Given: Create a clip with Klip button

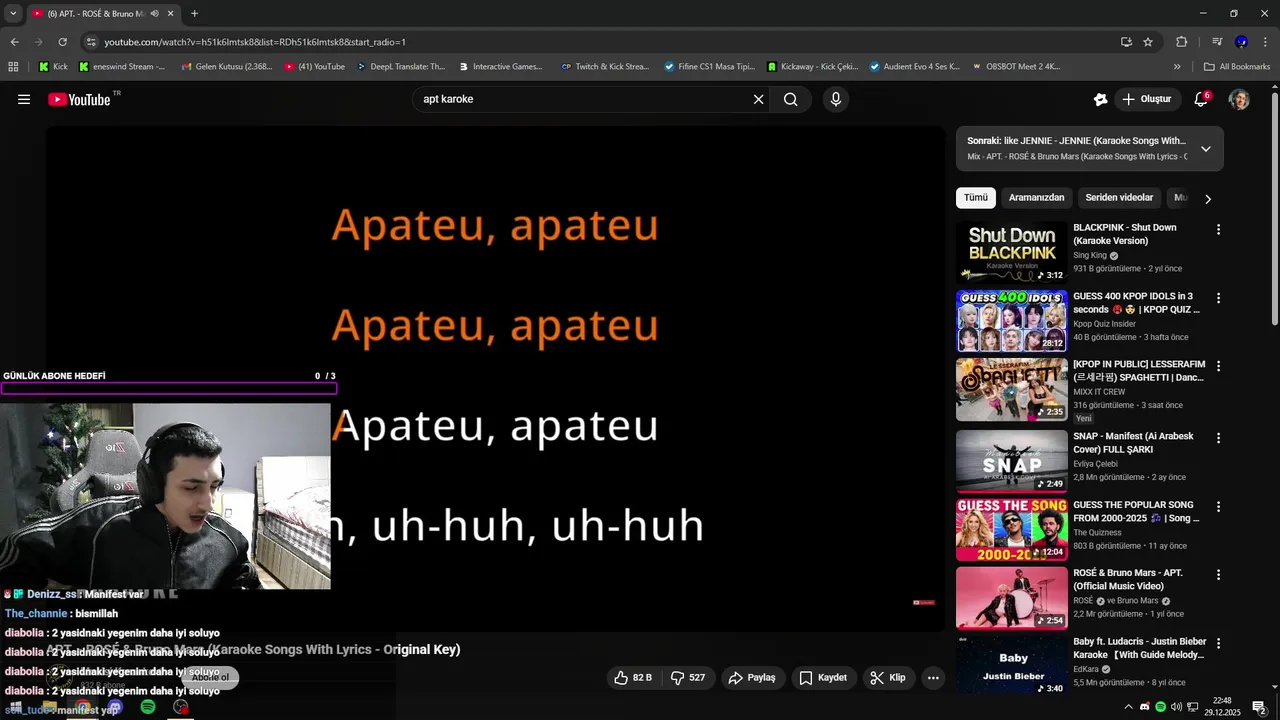Looking at the screenshot, I should (x=888, y=677).
